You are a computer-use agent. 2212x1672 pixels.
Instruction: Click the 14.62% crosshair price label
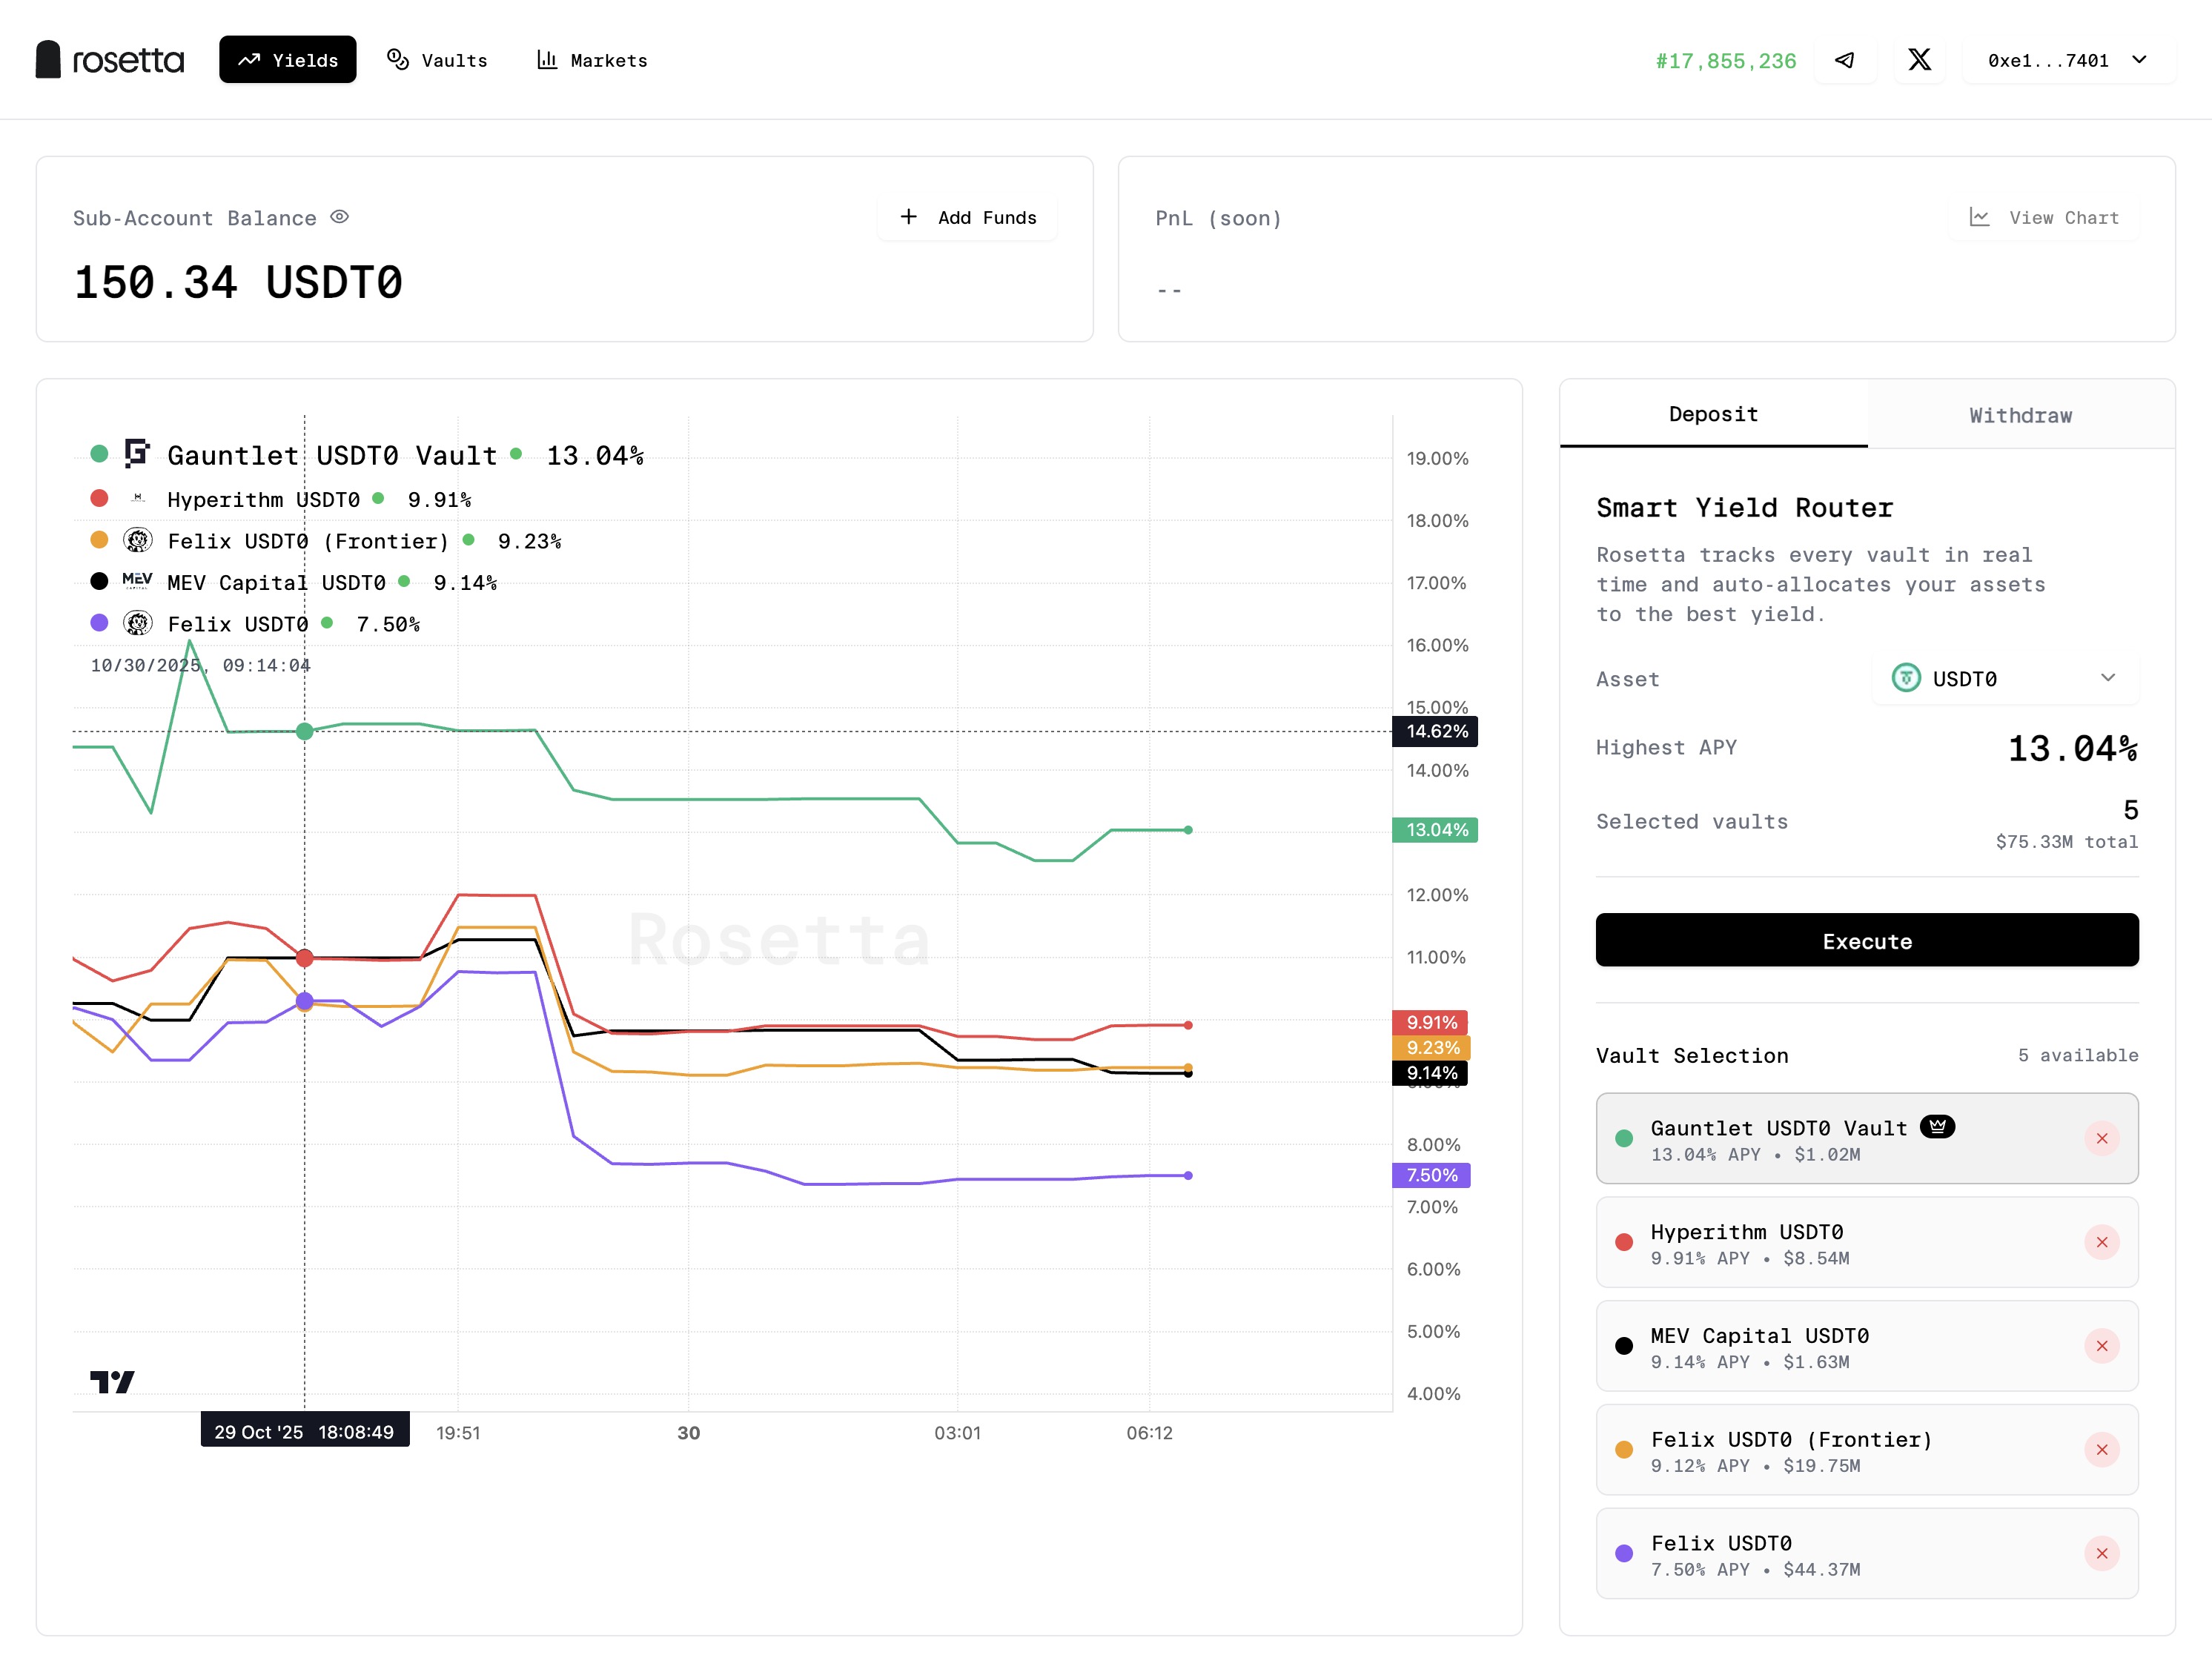(x=1436, y=731)
